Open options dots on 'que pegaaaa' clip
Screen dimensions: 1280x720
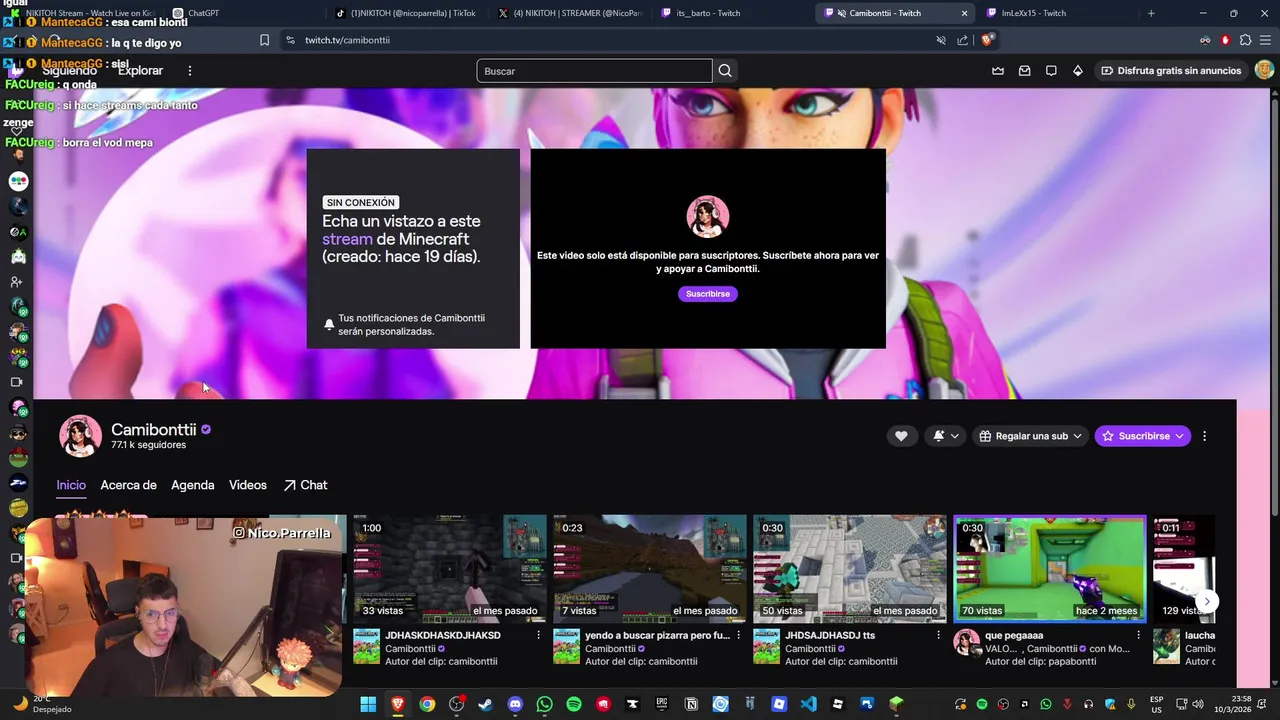[1138, 635]
